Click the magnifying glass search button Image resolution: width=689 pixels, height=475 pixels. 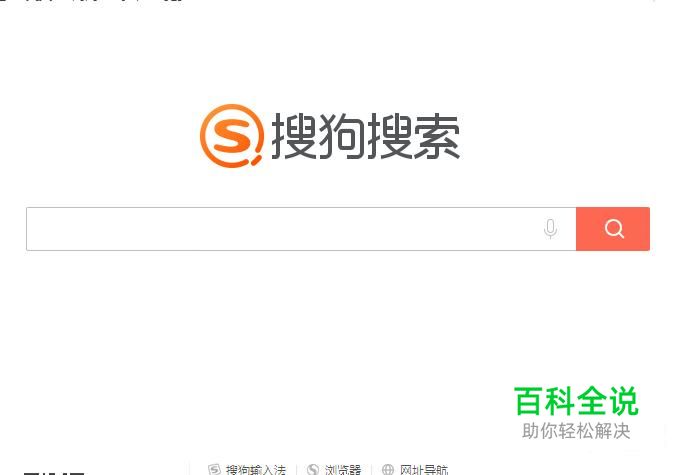613,229
